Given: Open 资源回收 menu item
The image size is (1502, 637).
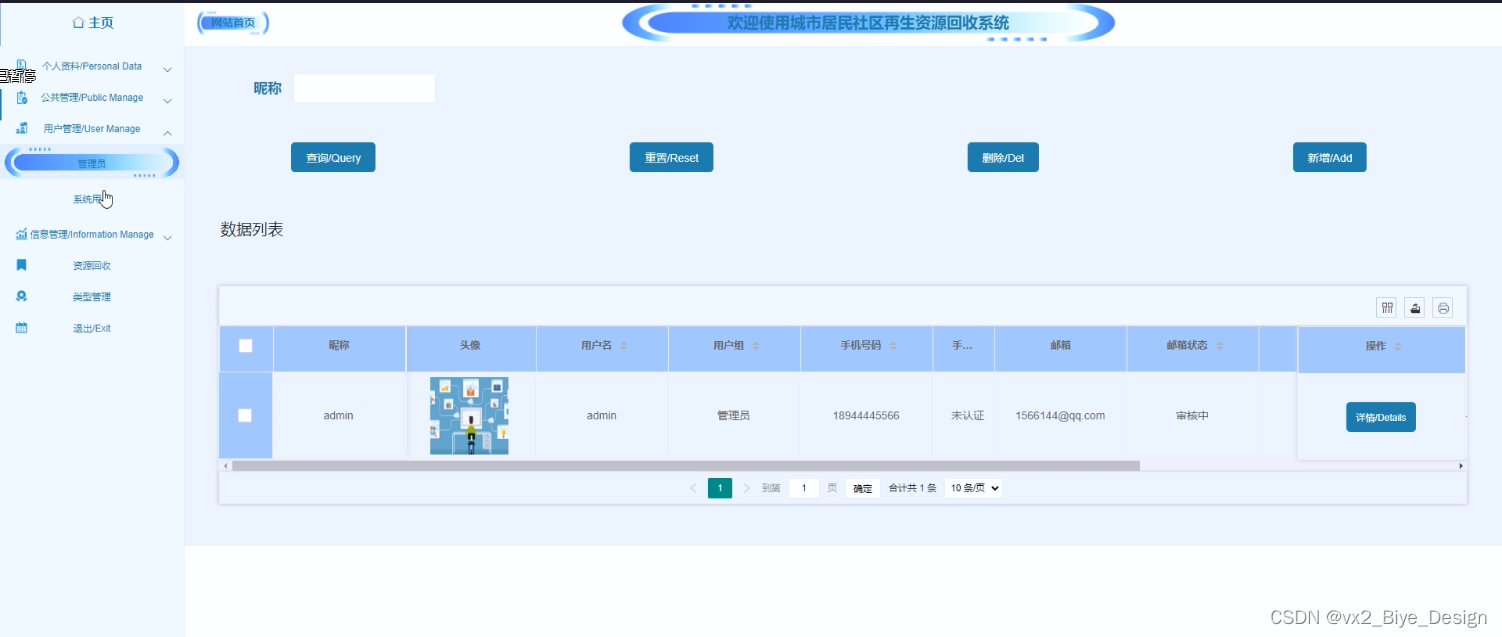Looking at the screenshot, I should click(x=92, y=266).
